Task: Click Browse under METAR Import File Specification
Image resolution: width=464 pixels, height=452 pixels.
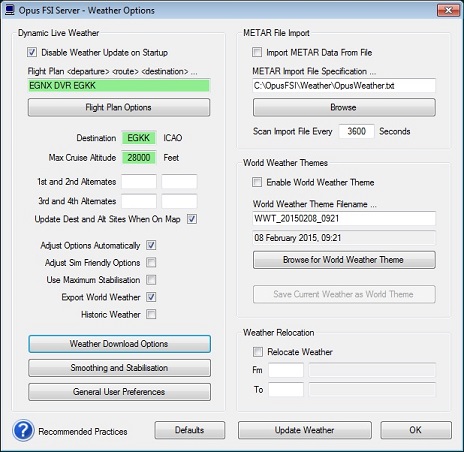Action: [344, 107]
